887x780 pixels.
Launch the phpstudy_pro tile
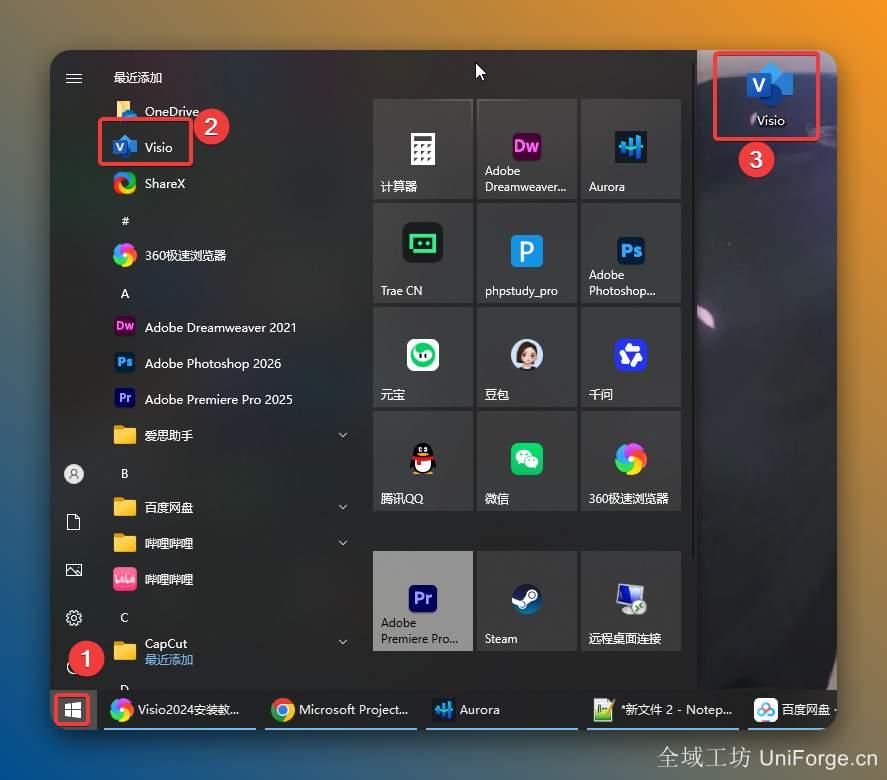click(x=527, y=253)
